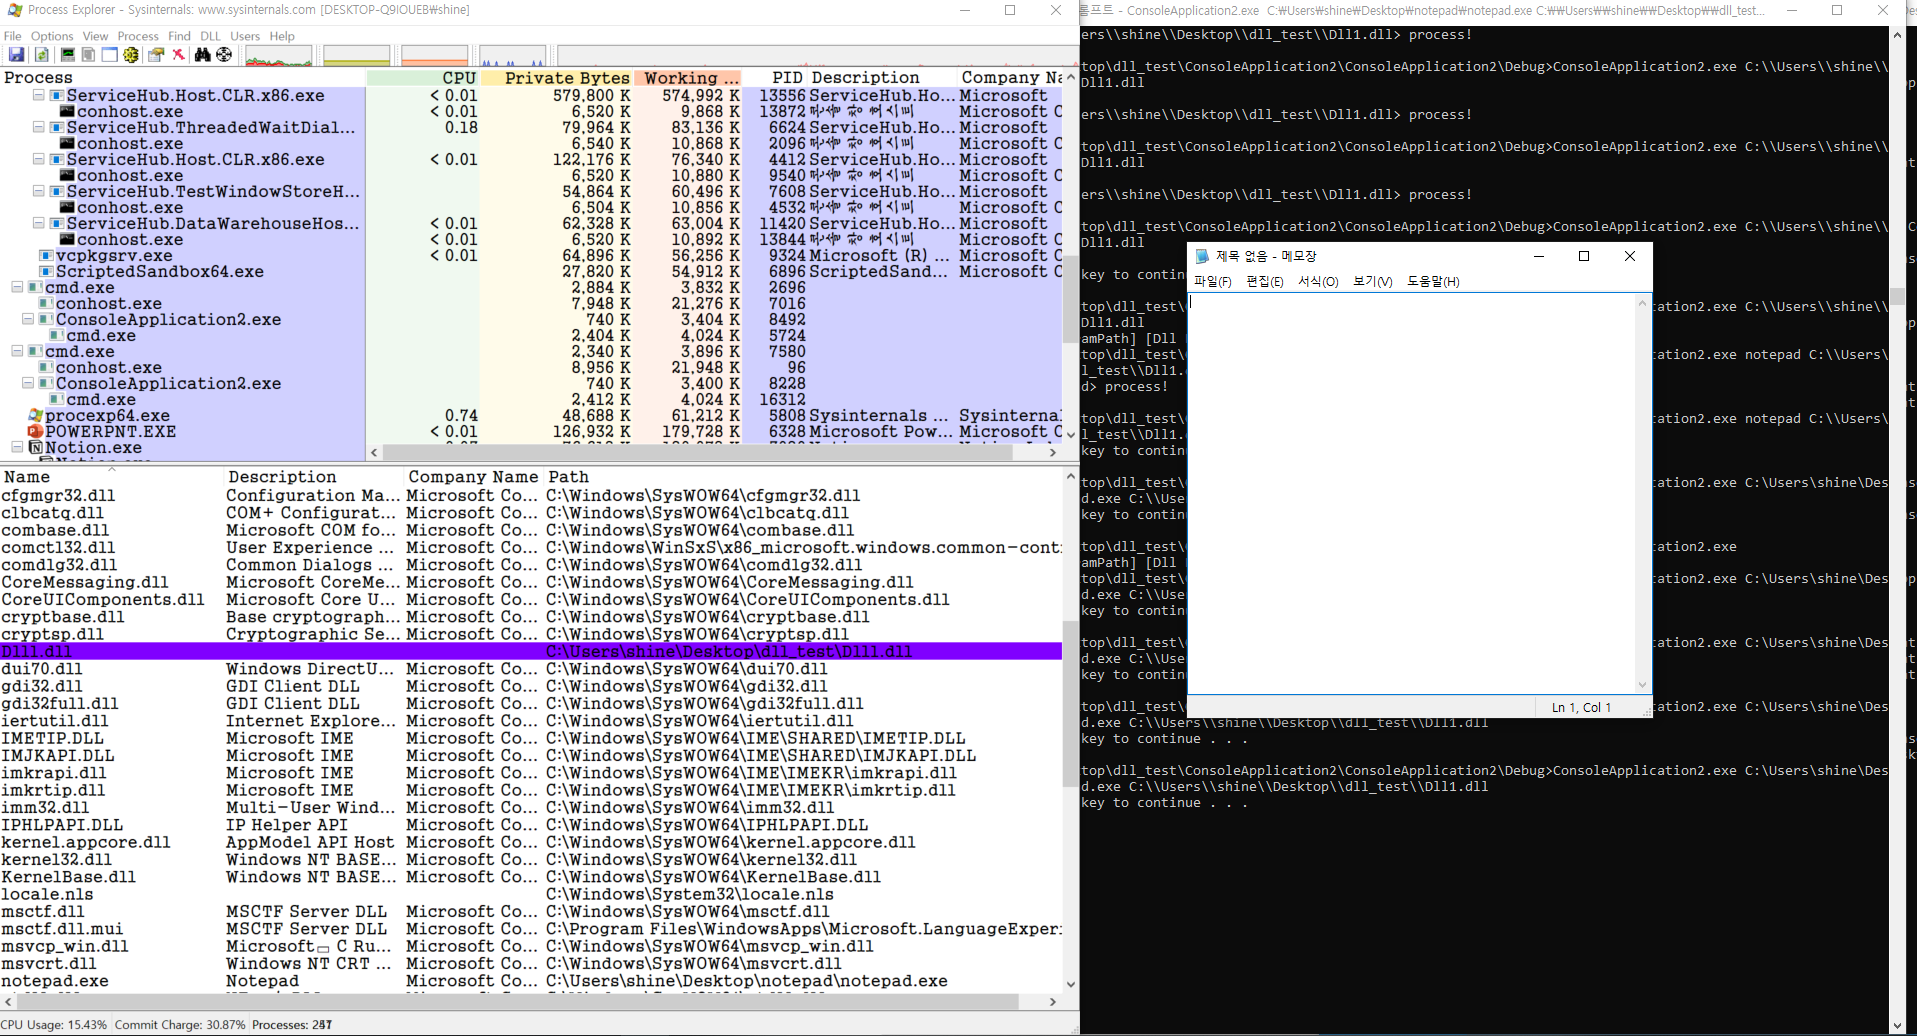Click the CPU usage mini graph in toolbar

(280, 57)
